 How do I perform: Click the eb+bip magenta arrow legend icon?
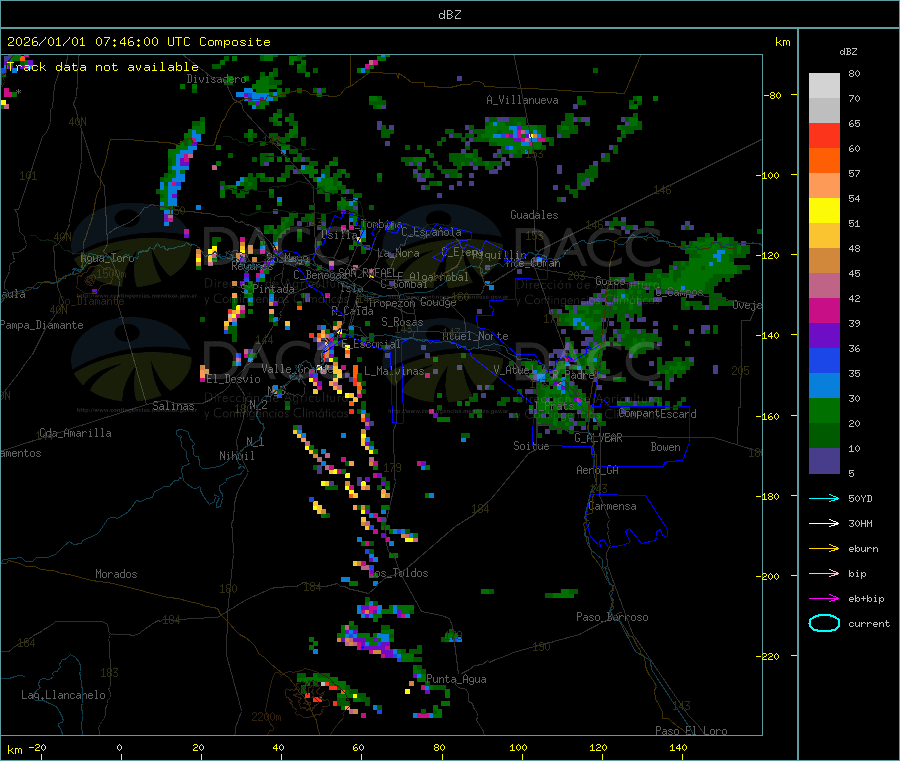click(824, 598)
